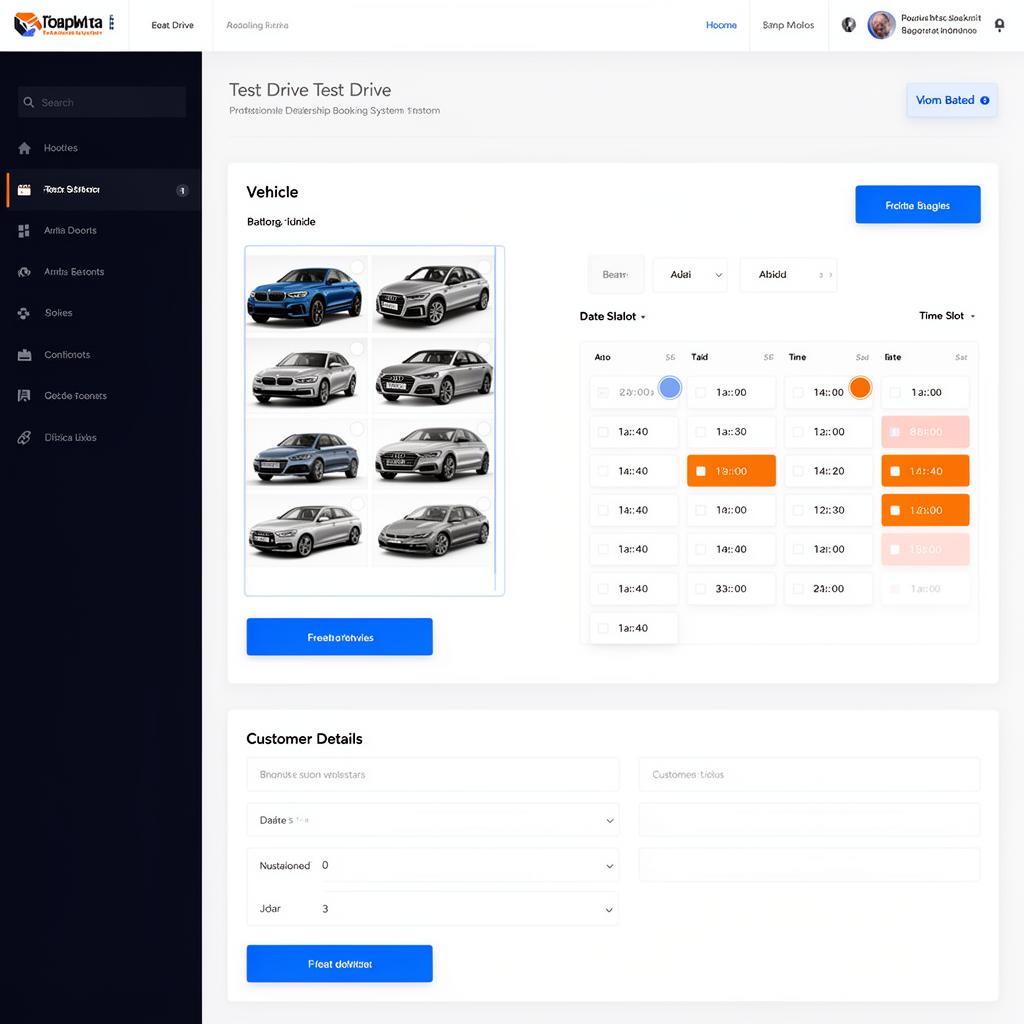1024x1024 pixels.
Task: Go to Hoome in top navigation
Action: coord(721,25)
